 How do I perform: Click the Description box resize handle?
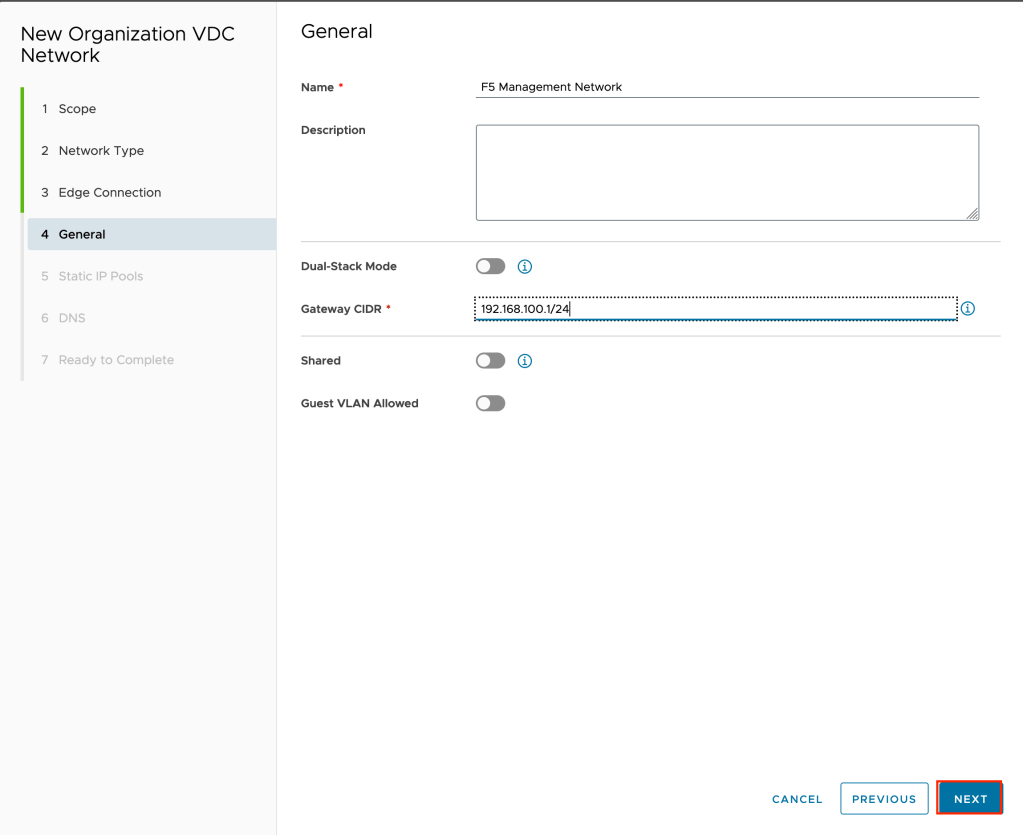973,214
